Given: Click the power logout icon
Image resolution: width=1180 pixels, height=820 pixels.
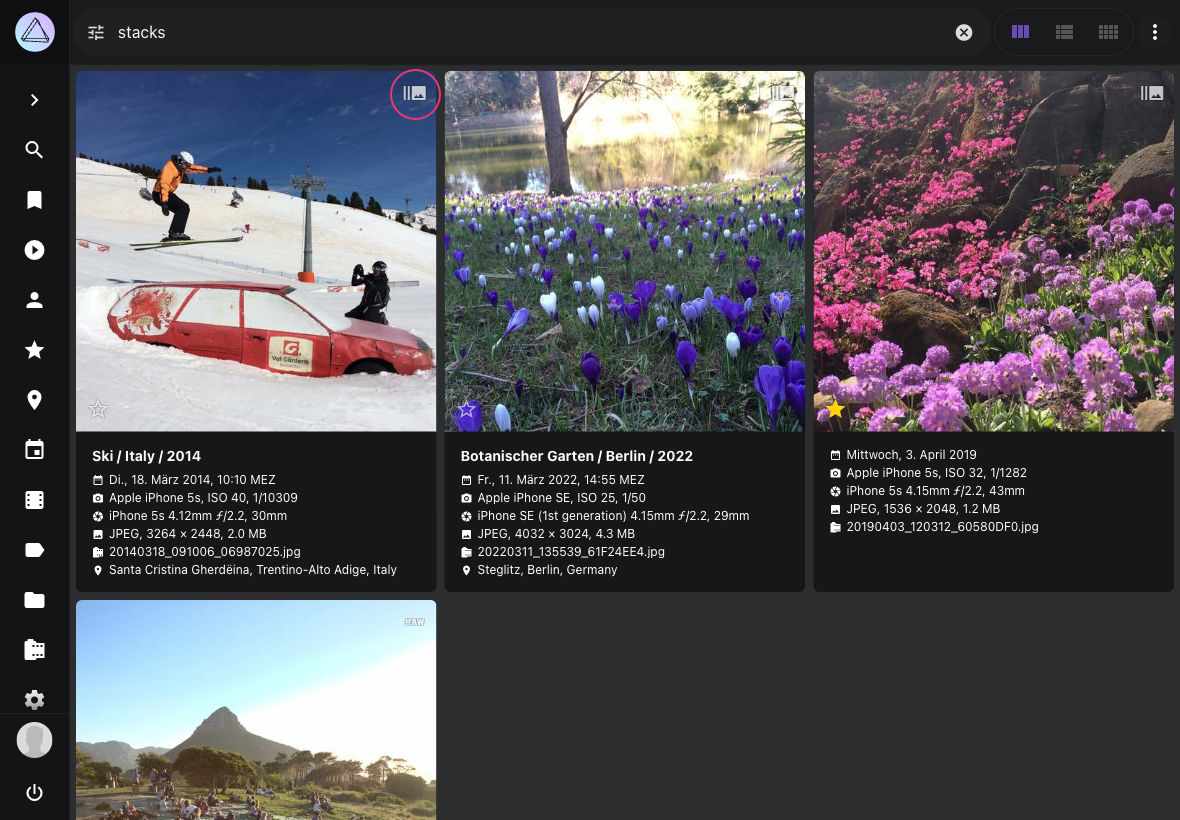Looking at the screenshot, I should click(x=35, y=792).
